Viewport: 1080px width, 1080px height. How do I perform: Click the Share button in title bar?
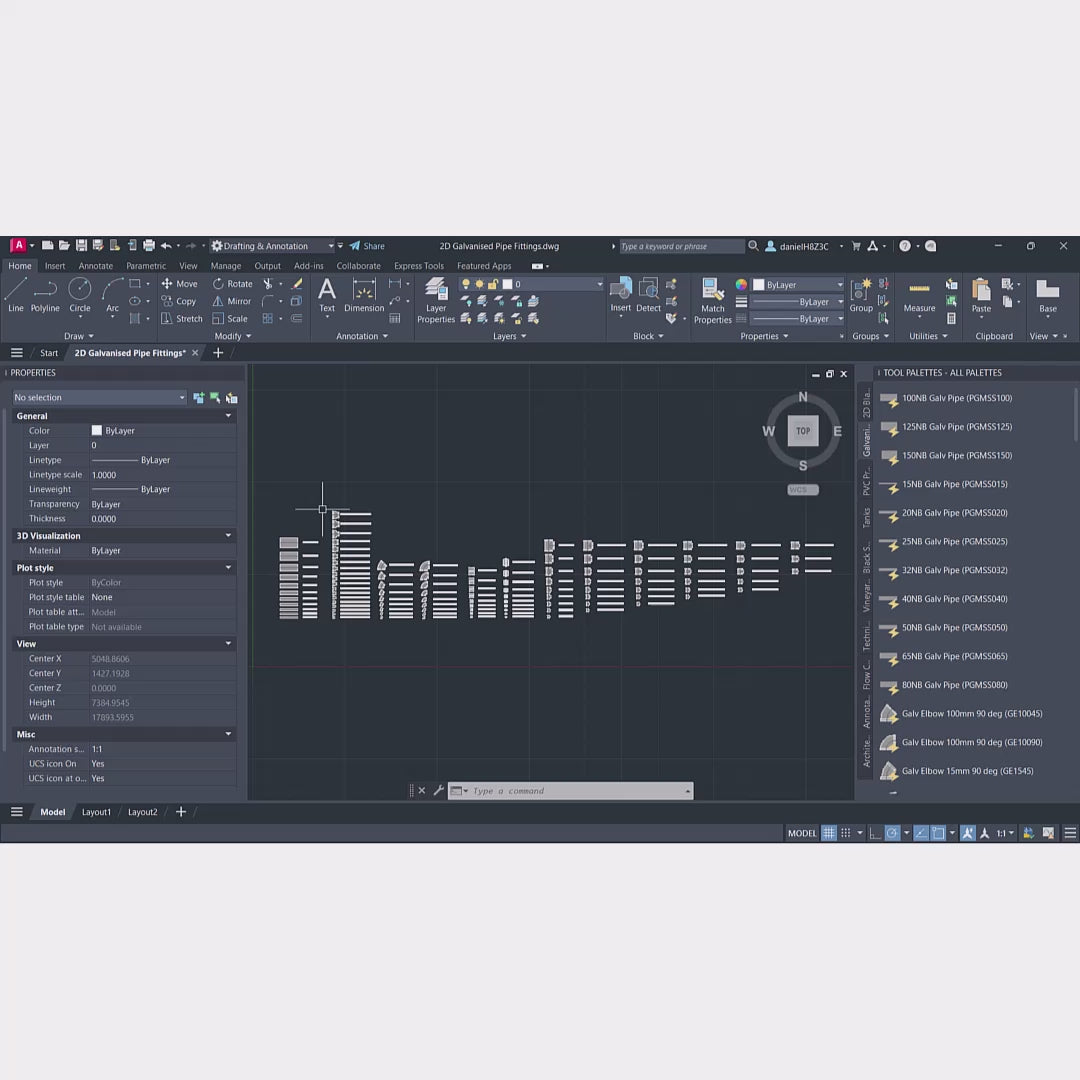pos(367,246)
